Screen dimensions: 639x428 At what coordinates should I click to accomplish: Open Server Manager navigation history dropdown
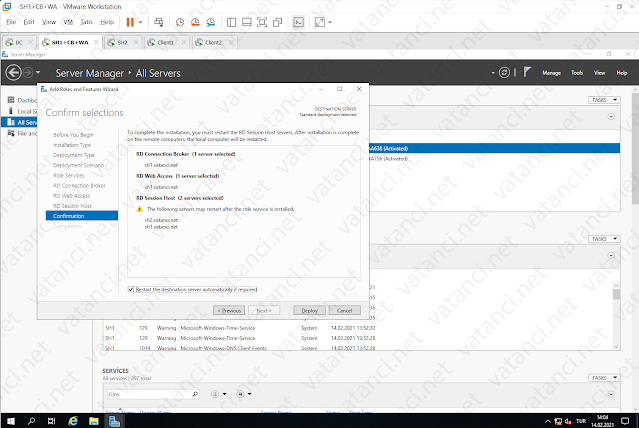[38, 73]
